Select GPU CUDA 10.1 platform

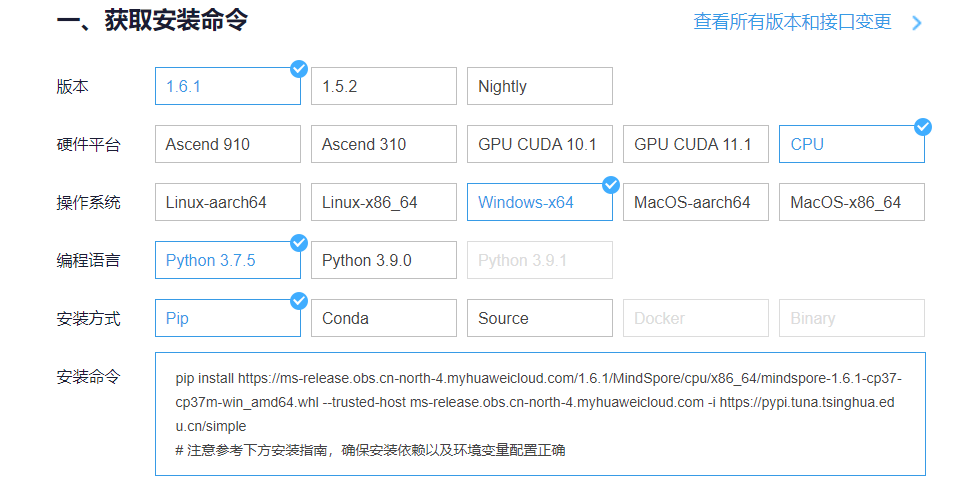pyautogui.click(x=540, y=144)
